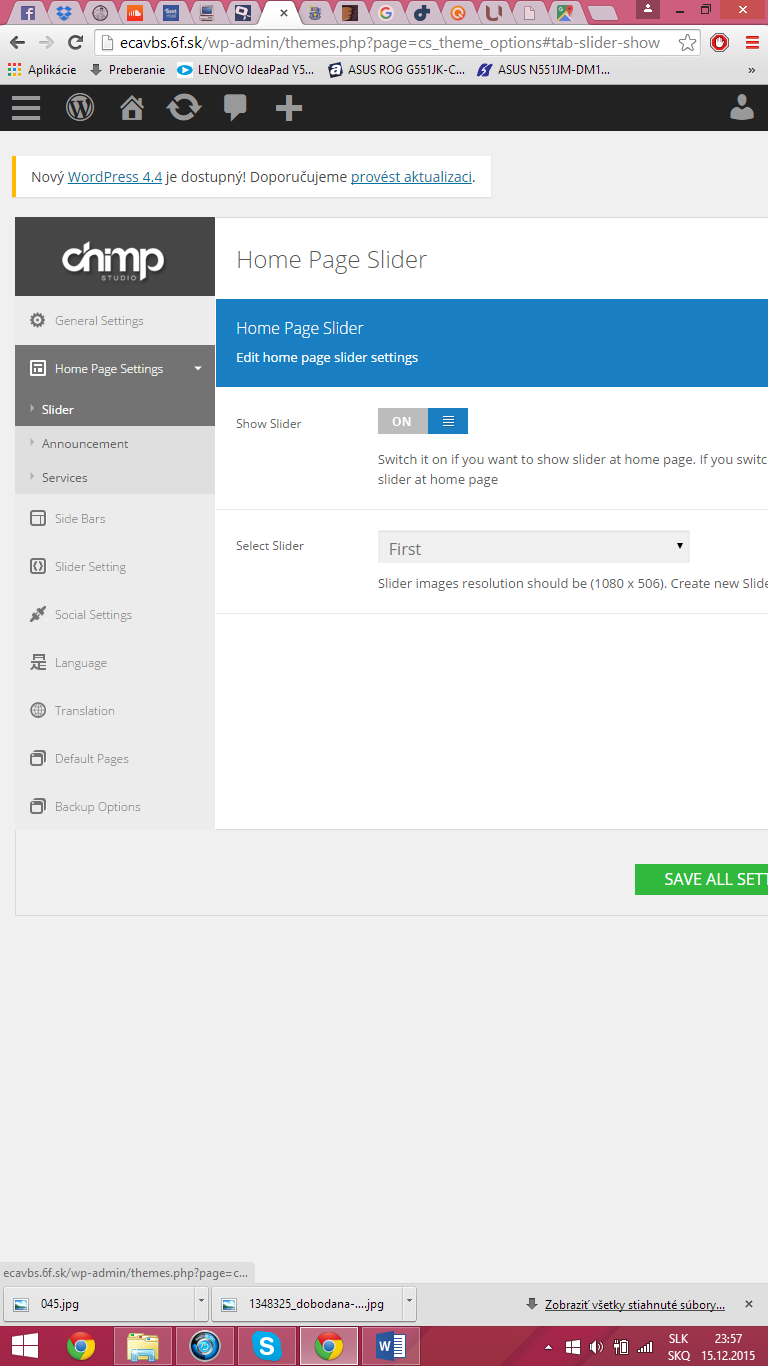Screen dimensions: 768x1366
Task: Click the browser address bar URL
Action: (389, 43)
